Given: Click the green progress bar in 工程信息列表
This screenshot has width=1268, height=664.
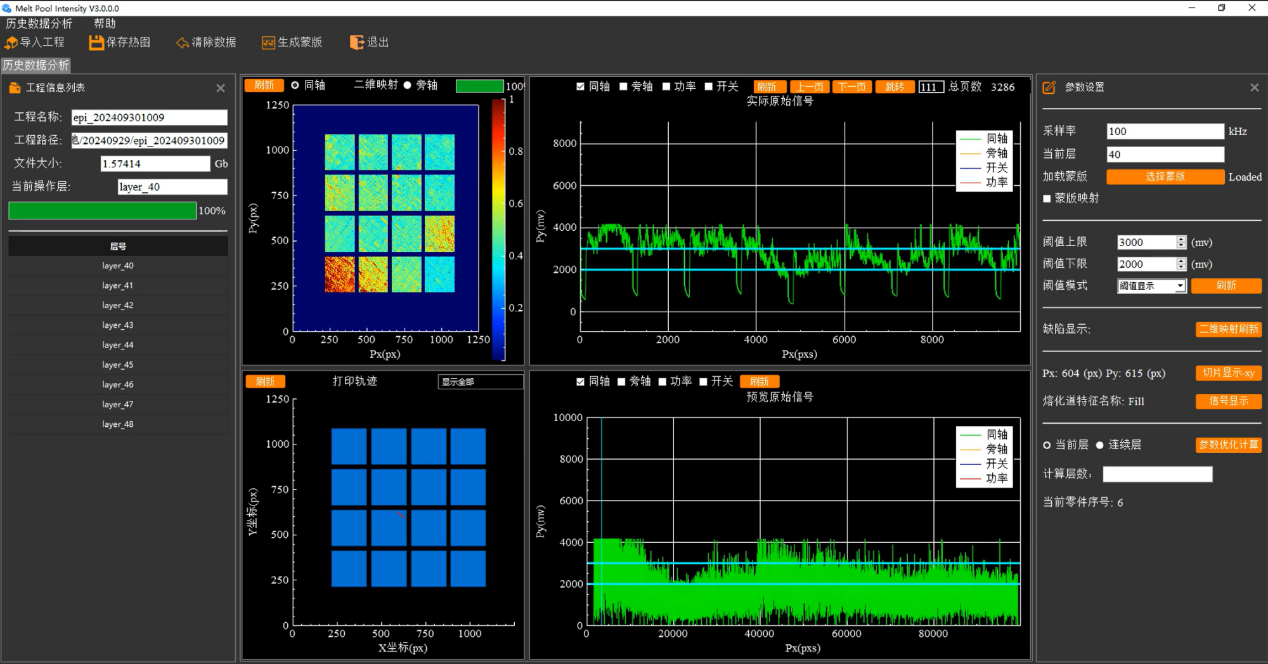Looking at the screenshot, I should (x=102, y=211).
